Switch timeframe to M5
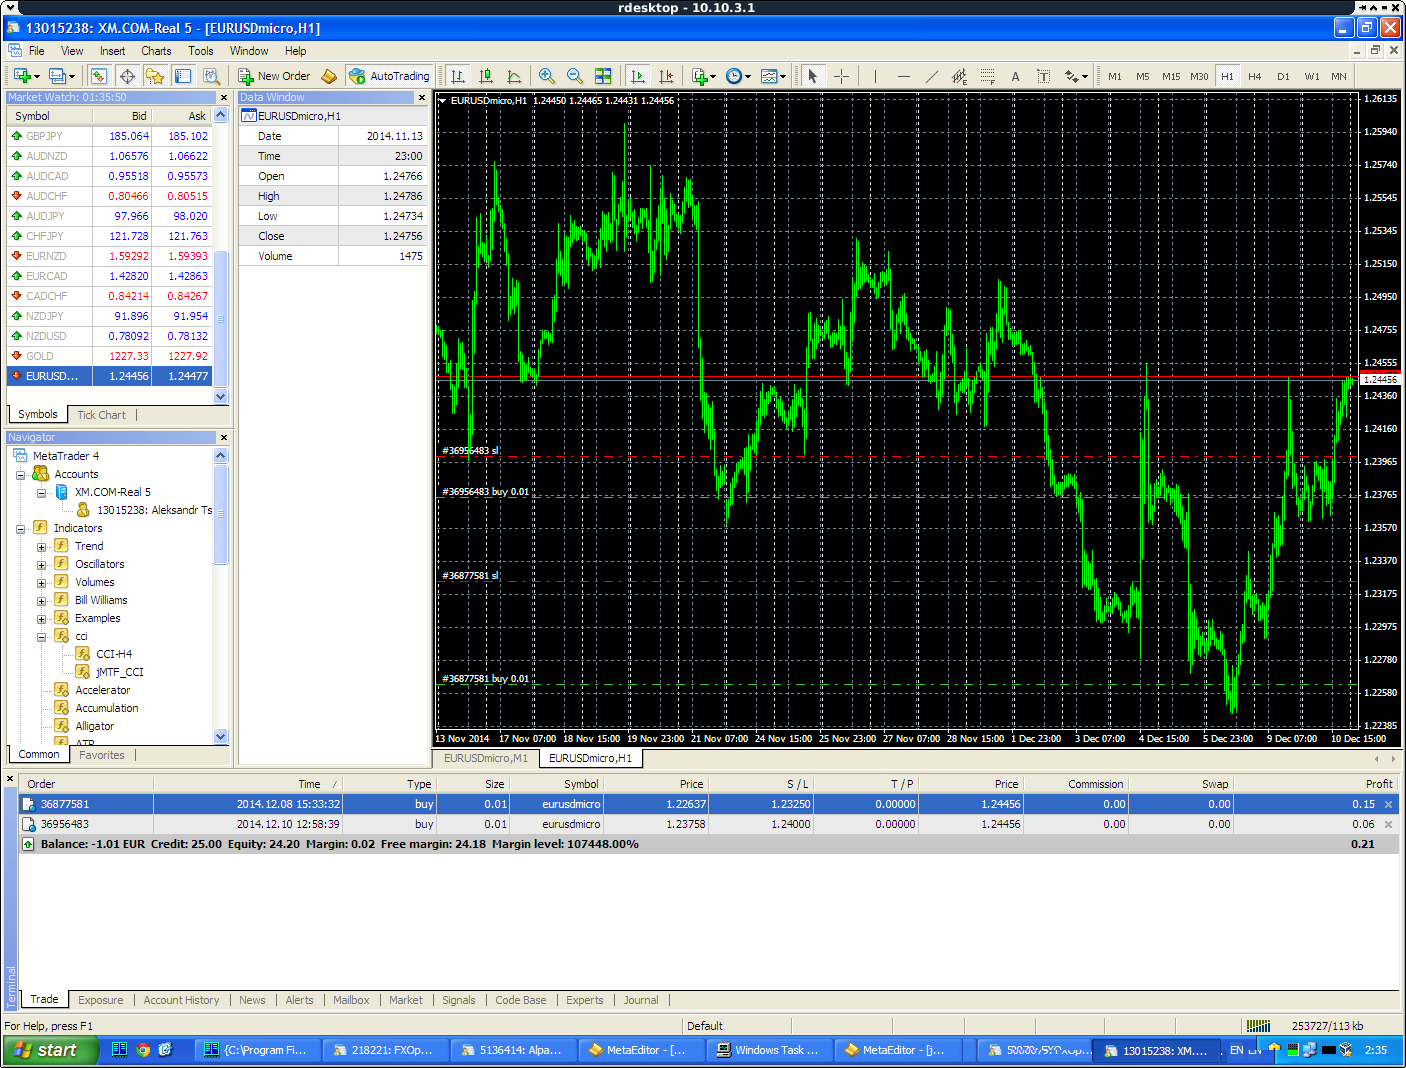The height and width of the screenshot is (1068, 1406). click(x=1143, y=76)
